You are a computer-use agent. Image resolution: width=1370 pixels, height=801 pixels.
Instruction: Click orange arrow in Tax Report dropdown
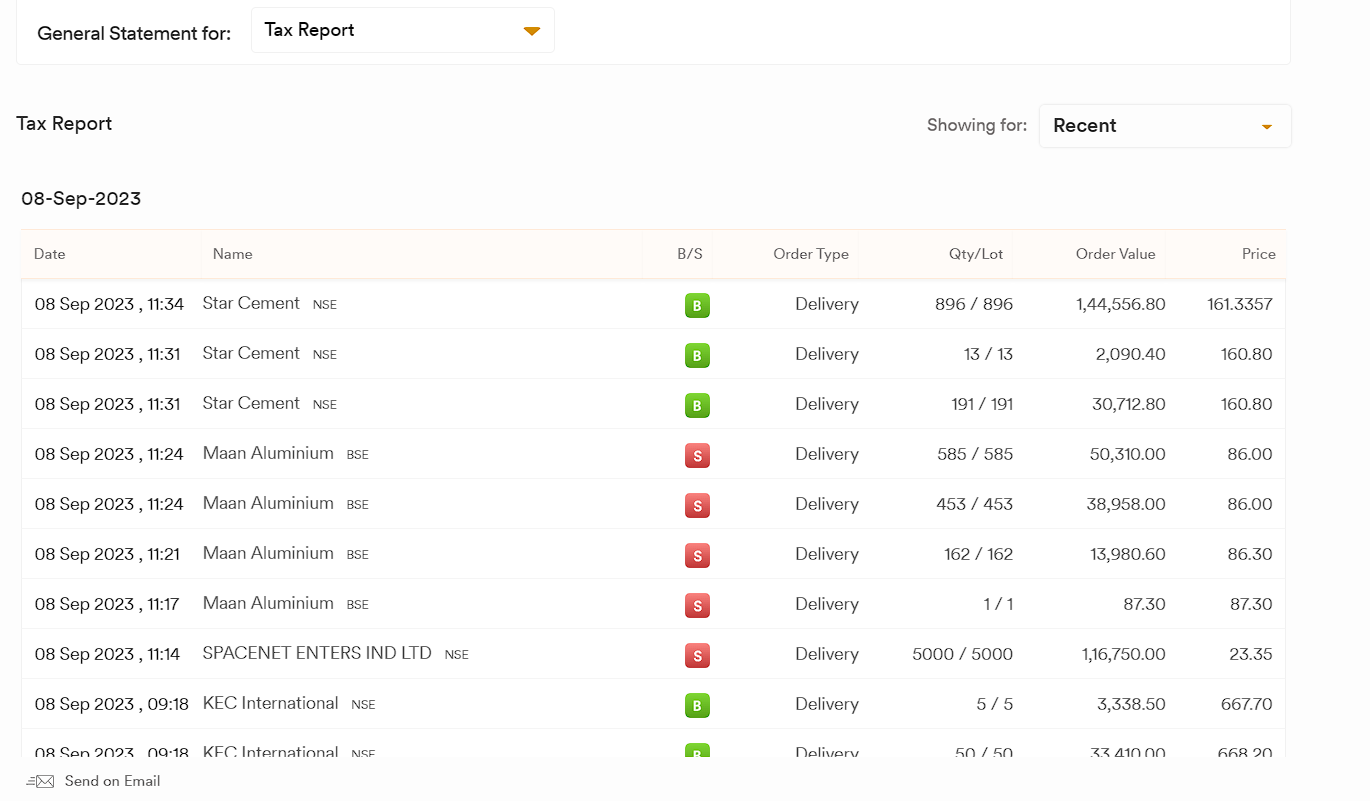point(532,32)
